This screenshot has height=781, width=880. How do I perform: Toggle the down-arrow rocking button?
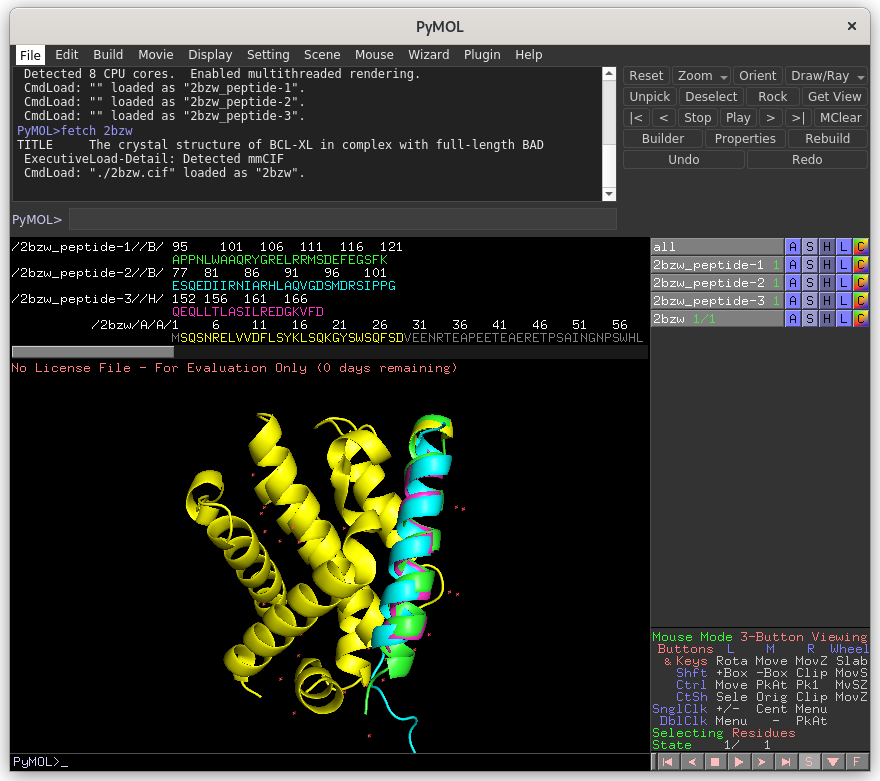833,761
